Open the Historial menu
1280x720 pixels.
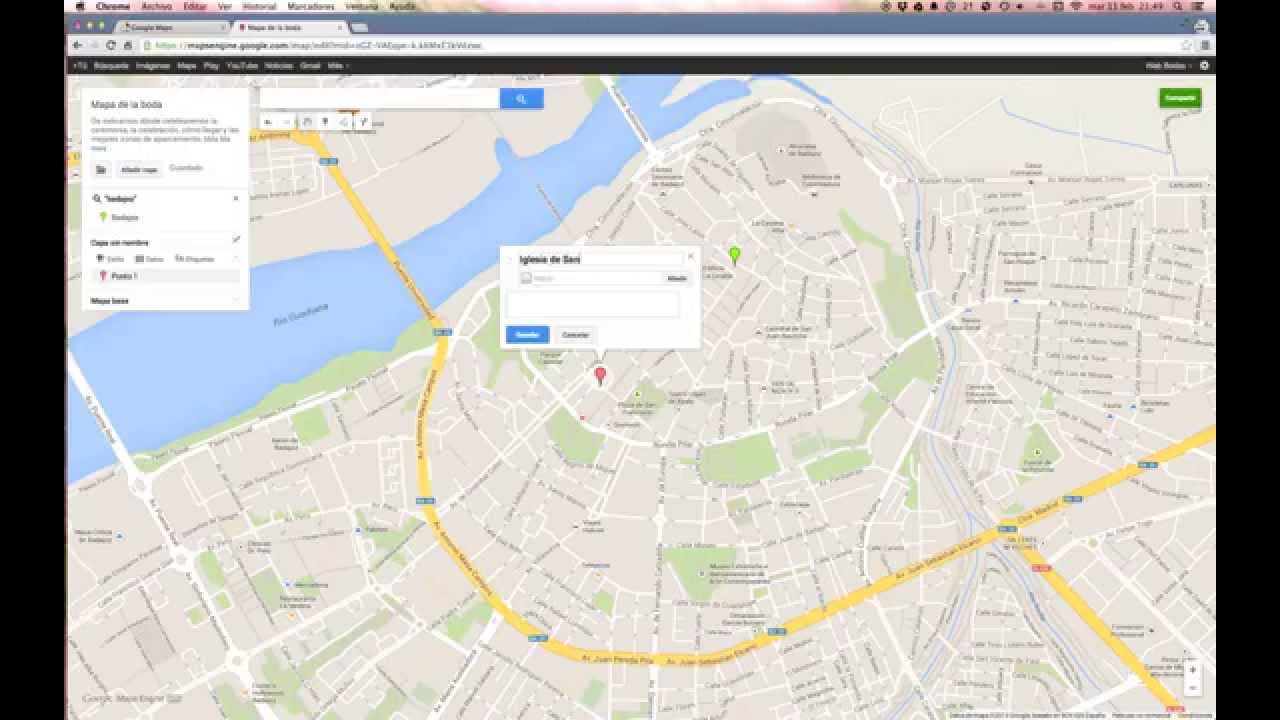coord(259,6)
